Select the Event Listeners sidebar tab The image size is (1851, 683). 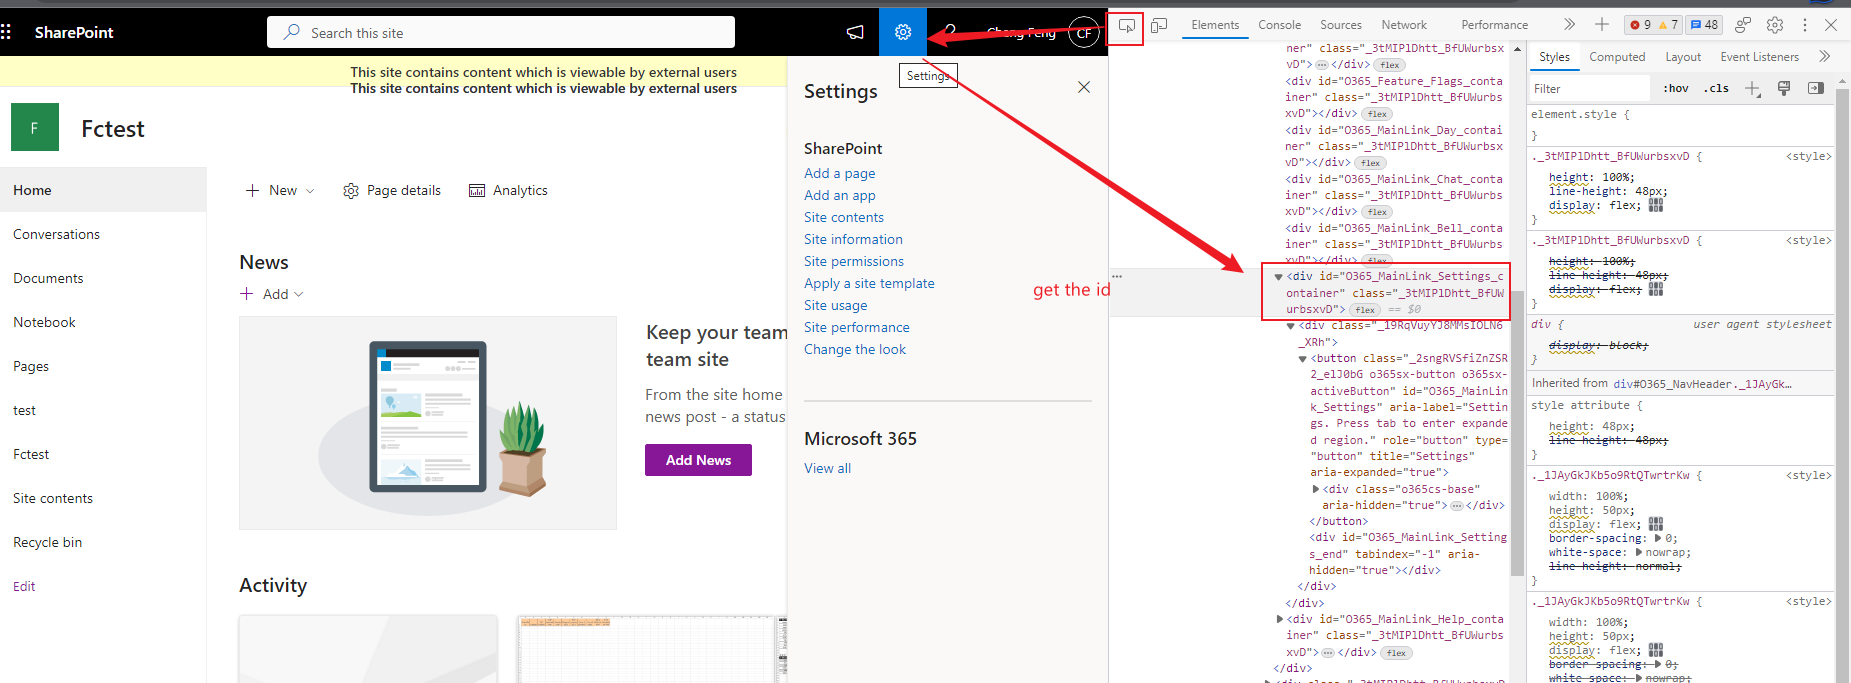click(1759, 57)
